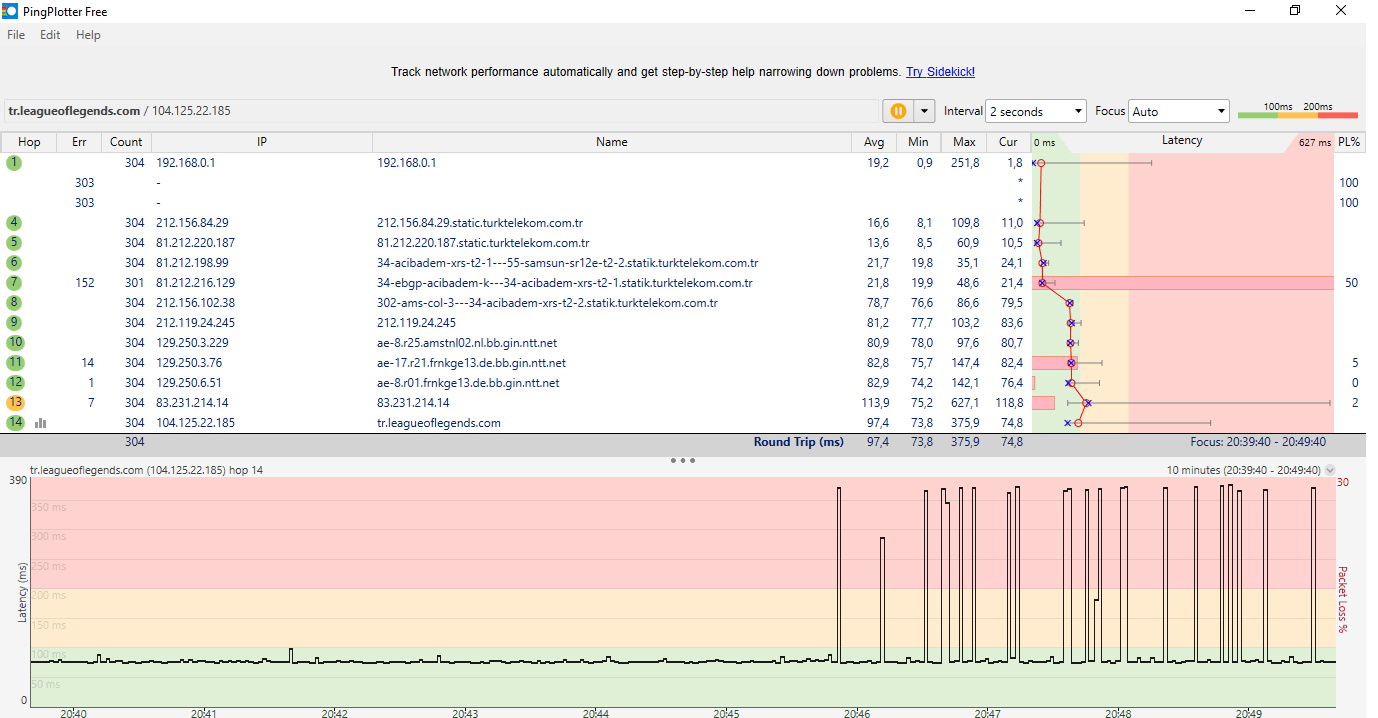The height and width of the screenshot is (718, 1378).
Task: Click the red packet loss bar on hop 7
Action: [1183, 283]
